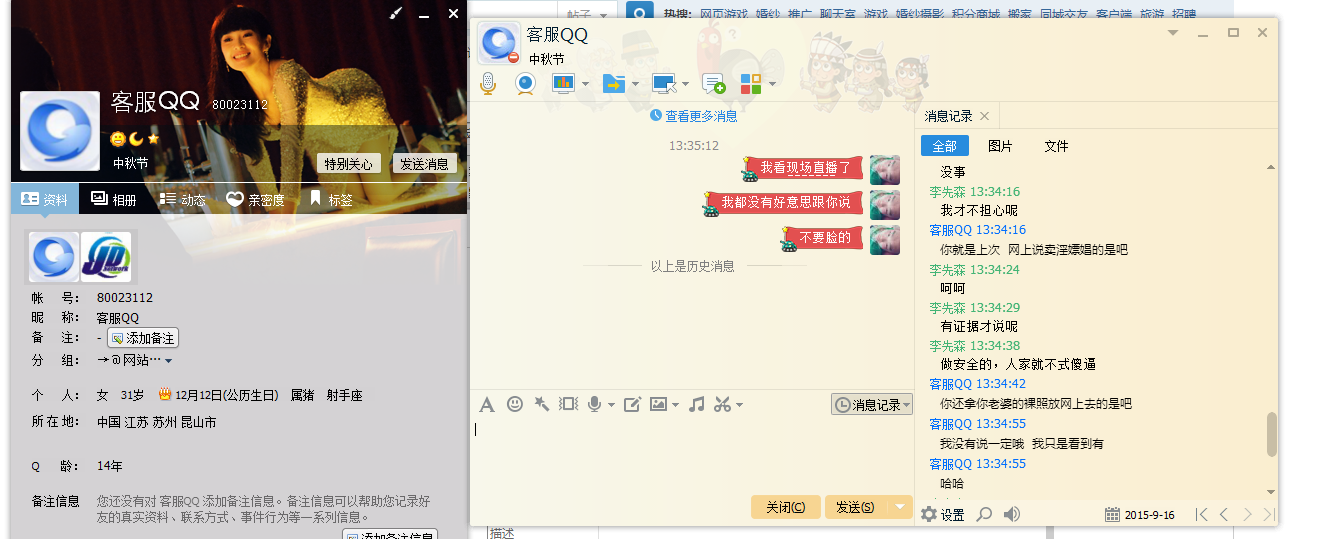The image size is (1326, 539).
Task: Expand the apps grid dropdown arrow
Action: click(772, 84)
